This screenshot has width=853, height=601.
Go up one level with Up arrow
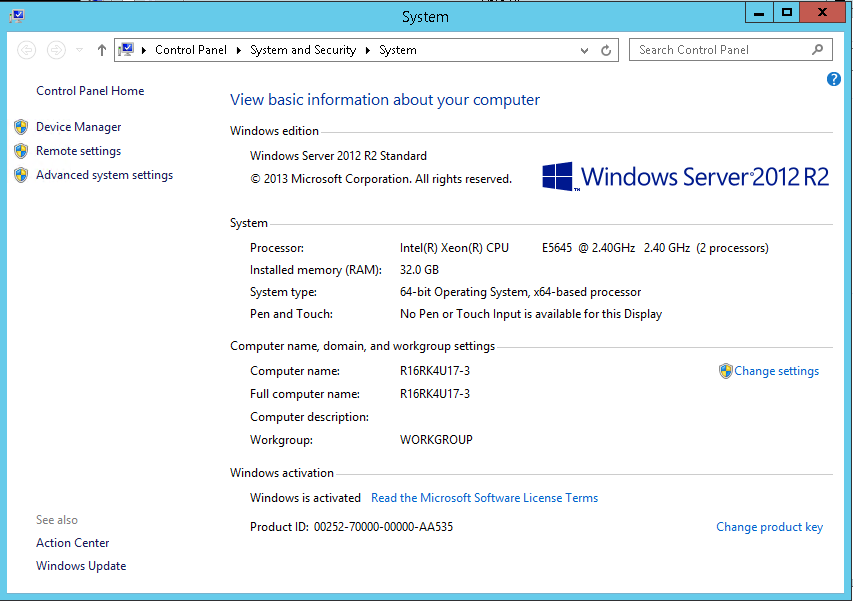101,50
